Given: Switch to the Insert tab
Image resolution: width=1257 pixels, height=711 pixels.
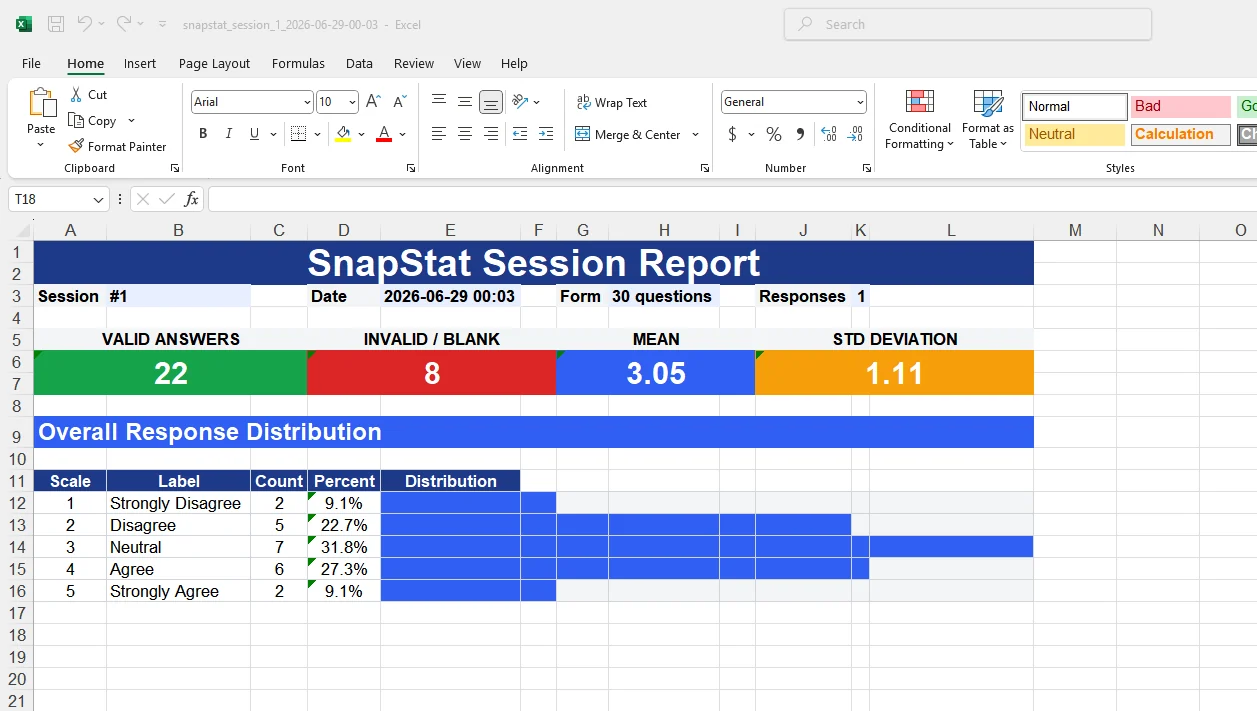Looking at the screenshot, I should [x=140, y=63].
